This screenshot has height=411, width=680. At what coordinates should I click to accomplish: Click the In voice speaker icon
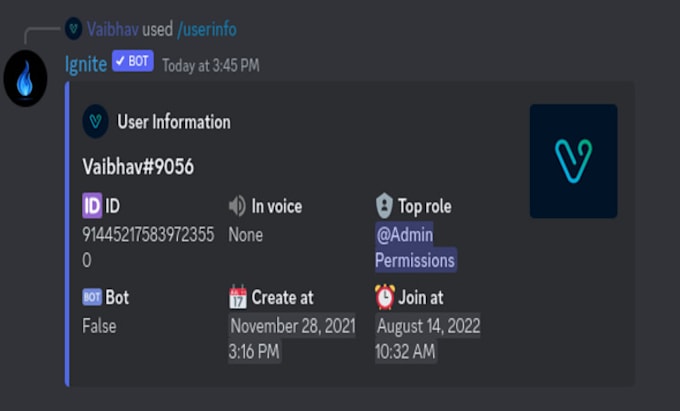(237, 206)
